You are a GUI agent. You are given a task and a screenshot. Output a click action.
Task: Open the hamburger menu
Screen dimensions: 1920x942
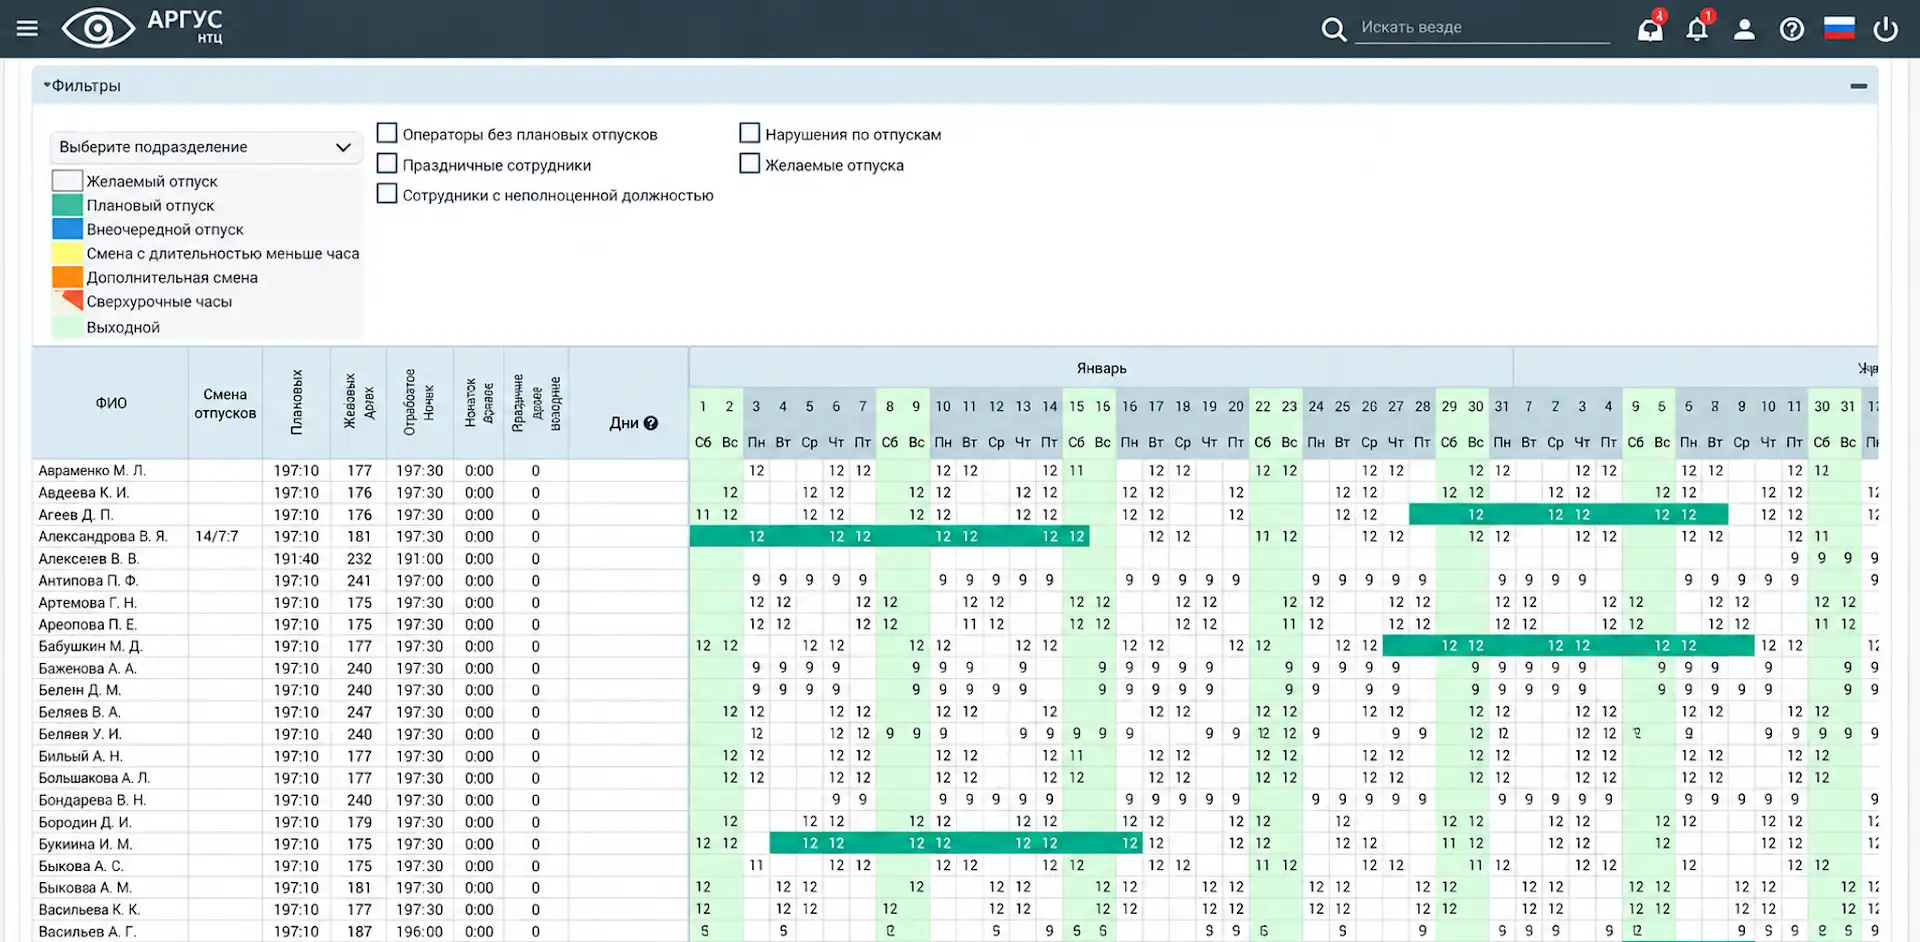pos(27,28)
